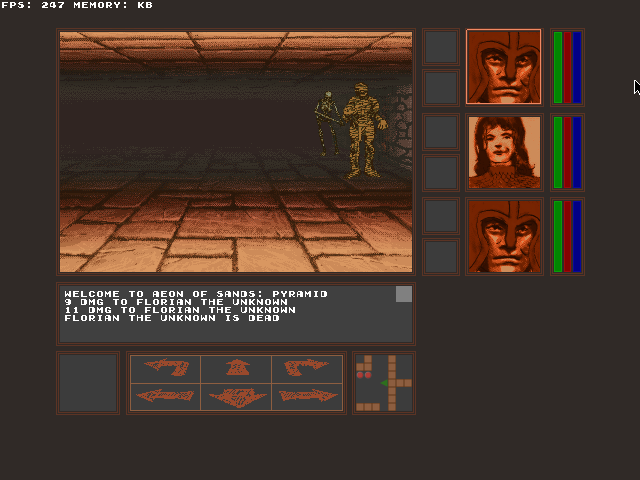Click the green bar of the woman character
Viewport: 640px width, 480px height.
coord(558,152)
